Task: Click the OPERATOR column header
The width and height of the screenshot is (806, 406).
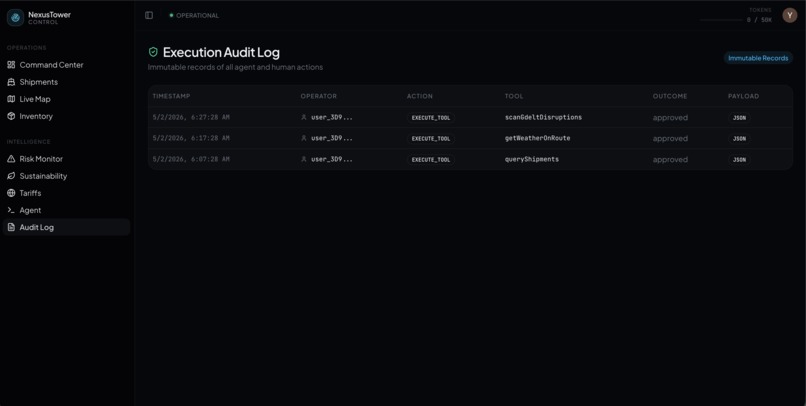Action: click(x=319, y=96)
